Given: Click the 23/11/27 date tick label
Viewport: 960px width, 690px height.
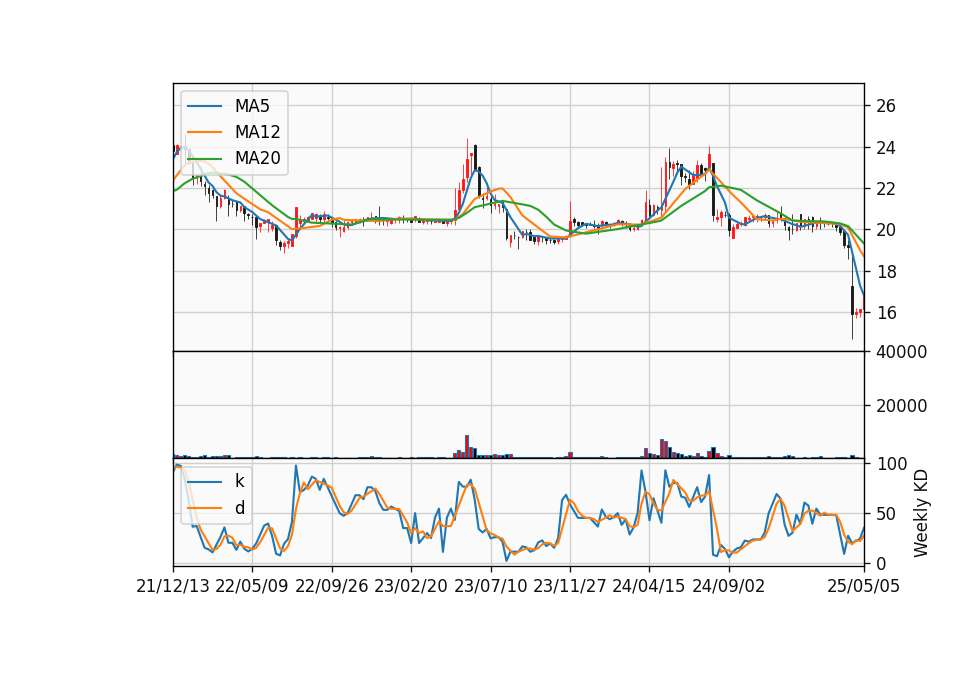Looking at the screenshot, I should tap(570, 586).
